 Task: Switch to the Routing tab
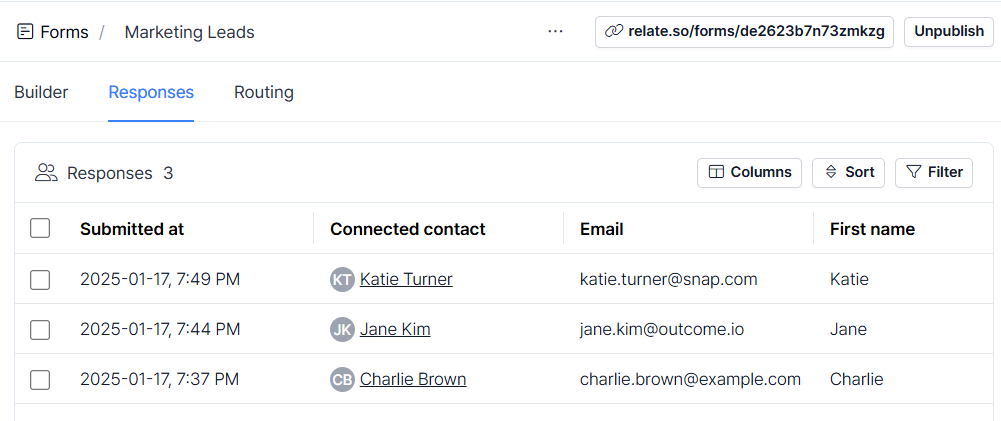pyautogui.click(x=264, y=93)
